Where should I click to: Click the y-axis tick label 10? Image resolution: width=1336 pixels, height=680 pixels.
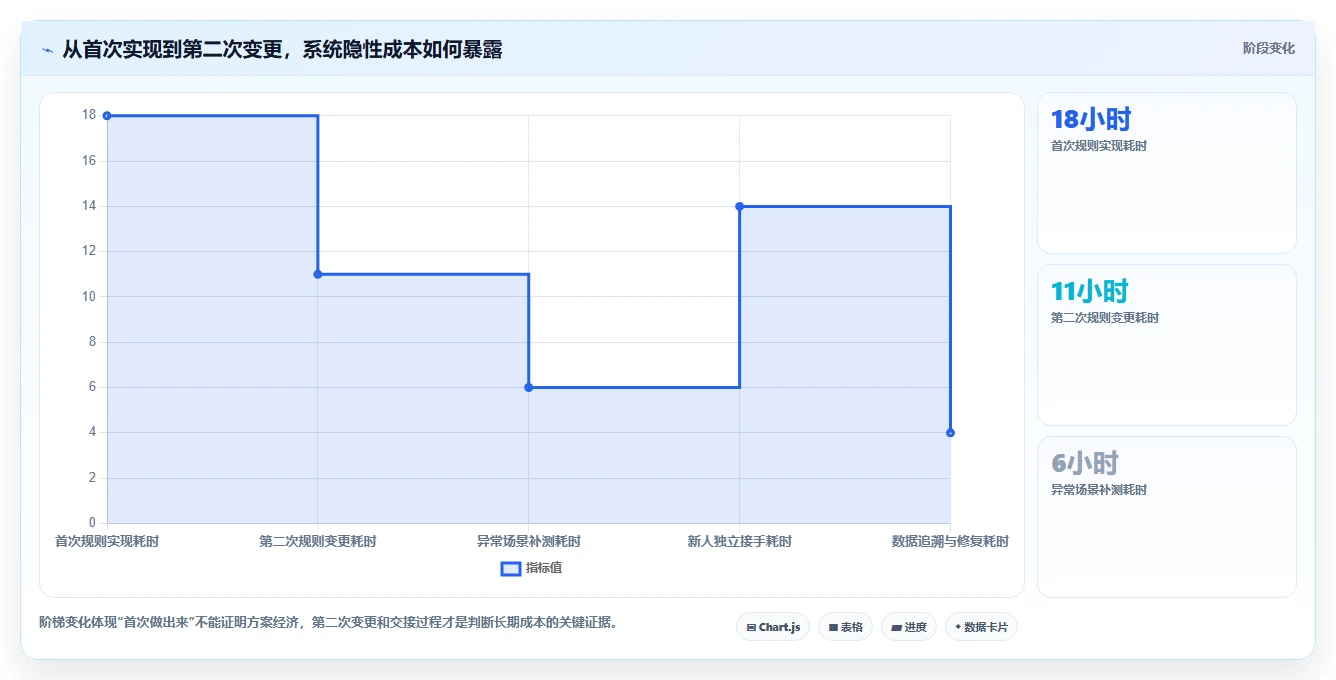89,296
